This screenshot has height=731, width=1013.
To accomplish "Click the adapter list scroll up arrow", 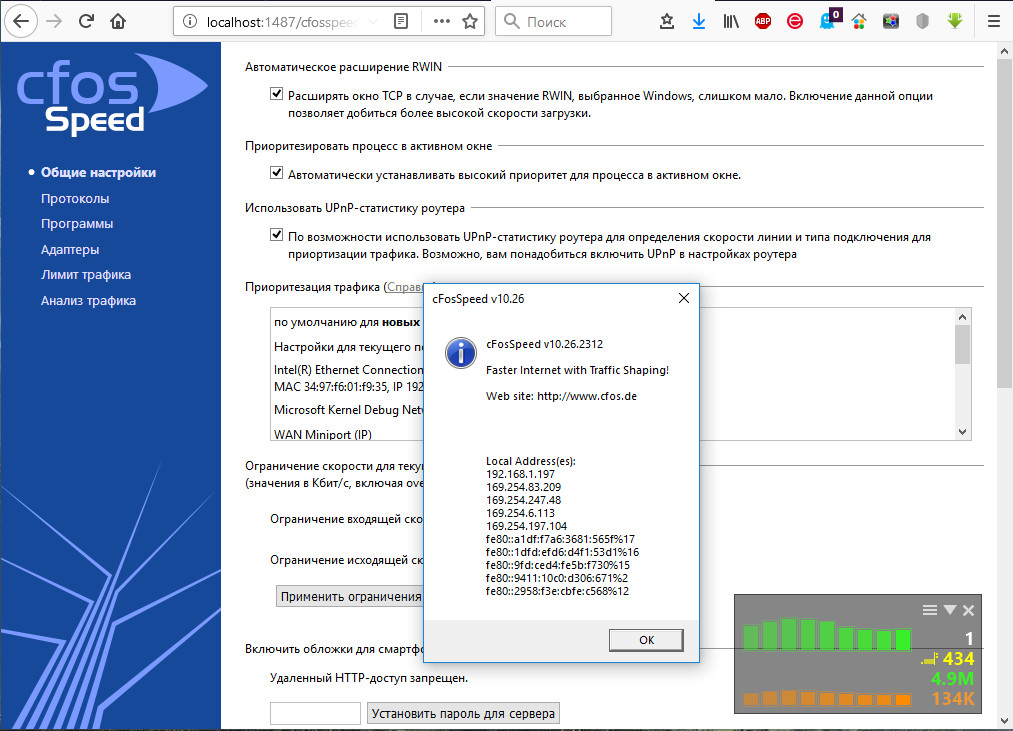I will pos(963,317).
